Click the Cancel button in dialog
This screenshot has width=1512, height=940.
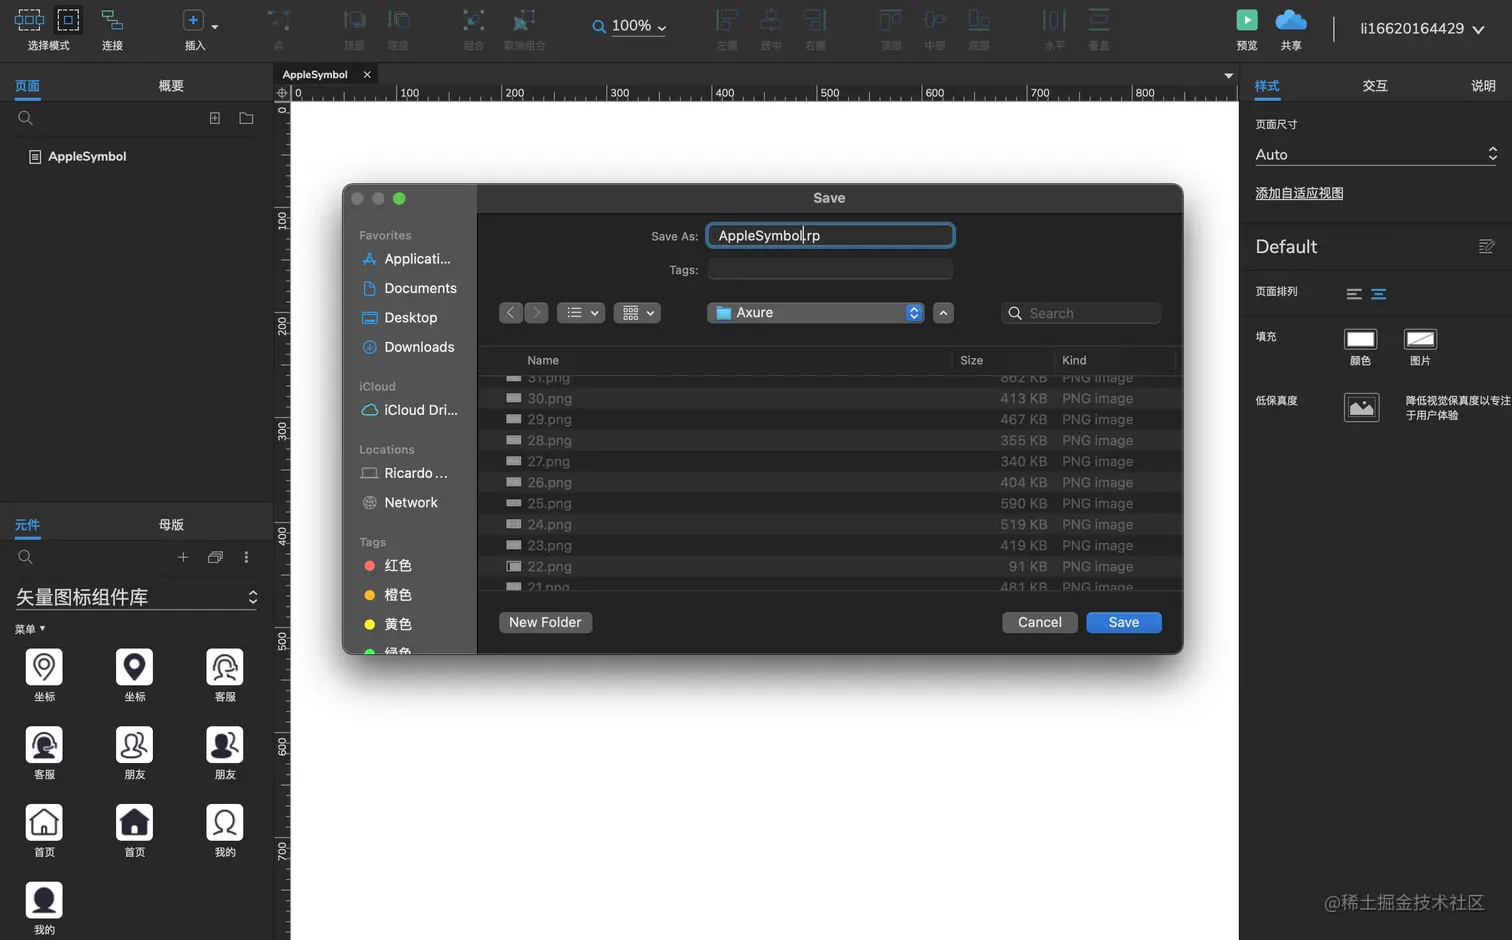(x=1040, y=622)
